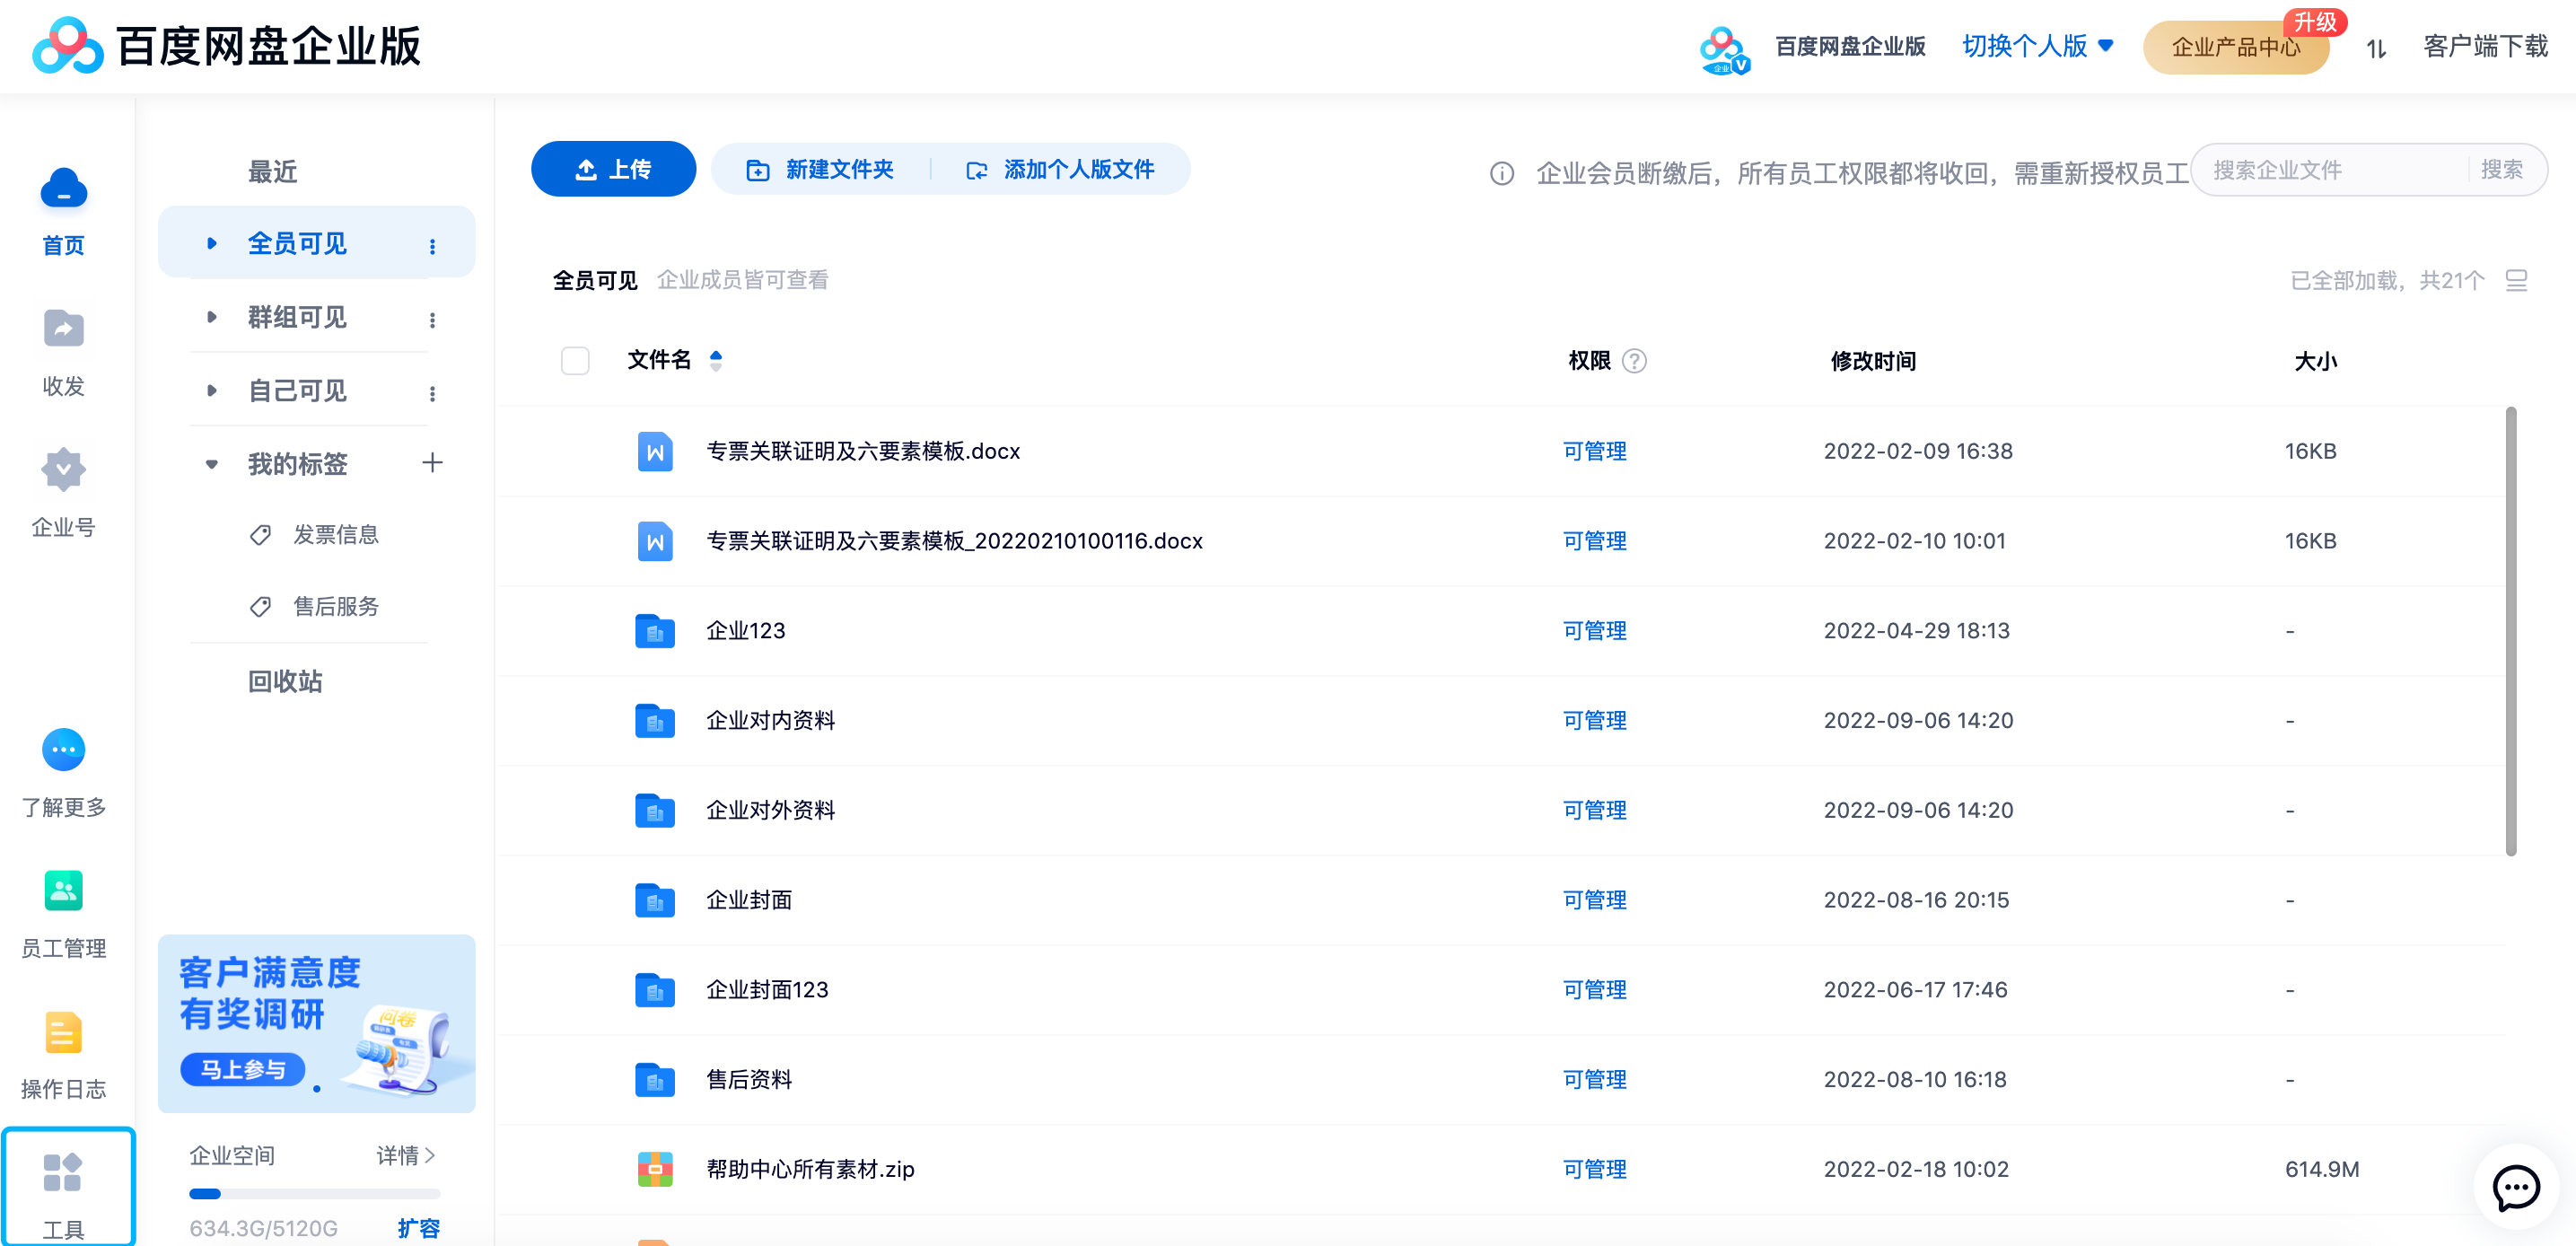Open the 工具 tools icon
2576x1246 pixels.
point(63,1173)
